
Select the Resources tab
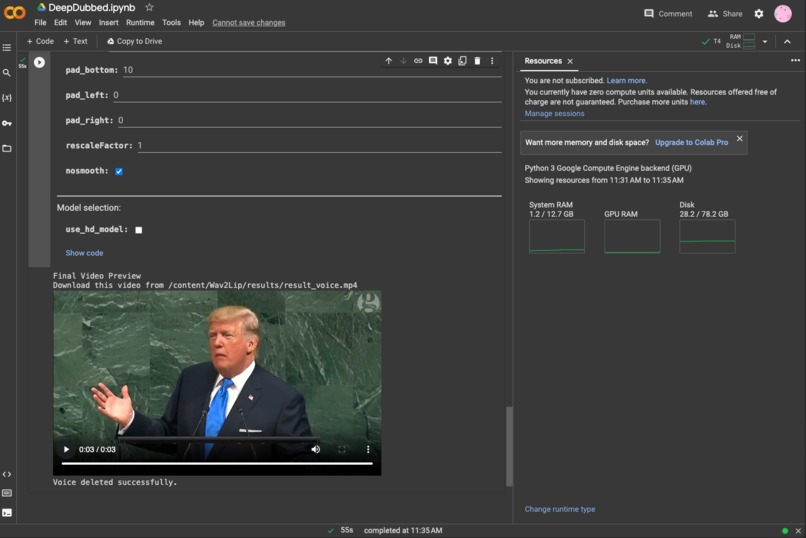pos(543,61)
